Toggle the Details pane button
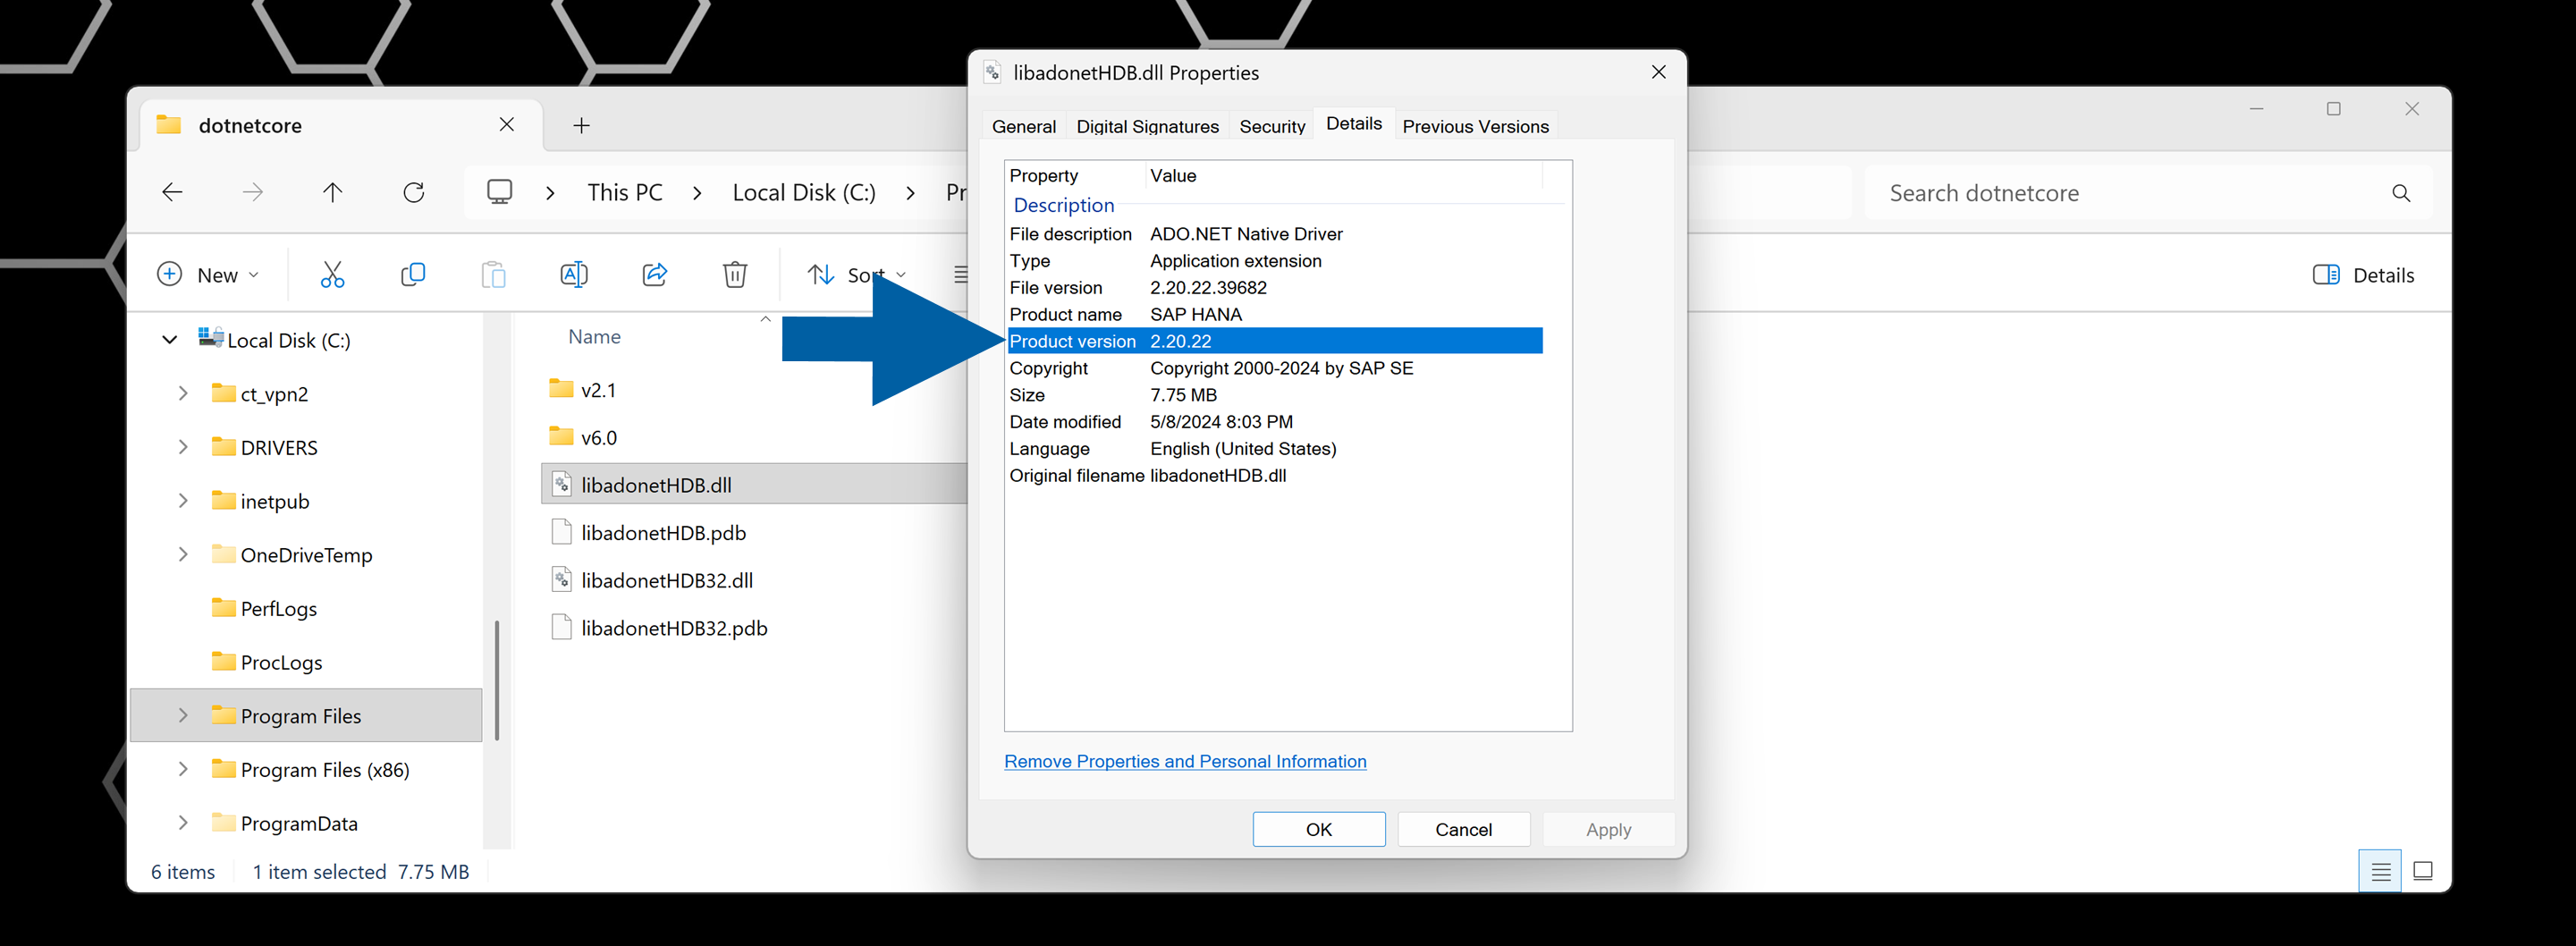Image resolution: width=2576 pixels, height=946 pixels. pyautogui.click(x=2363, y=275)
